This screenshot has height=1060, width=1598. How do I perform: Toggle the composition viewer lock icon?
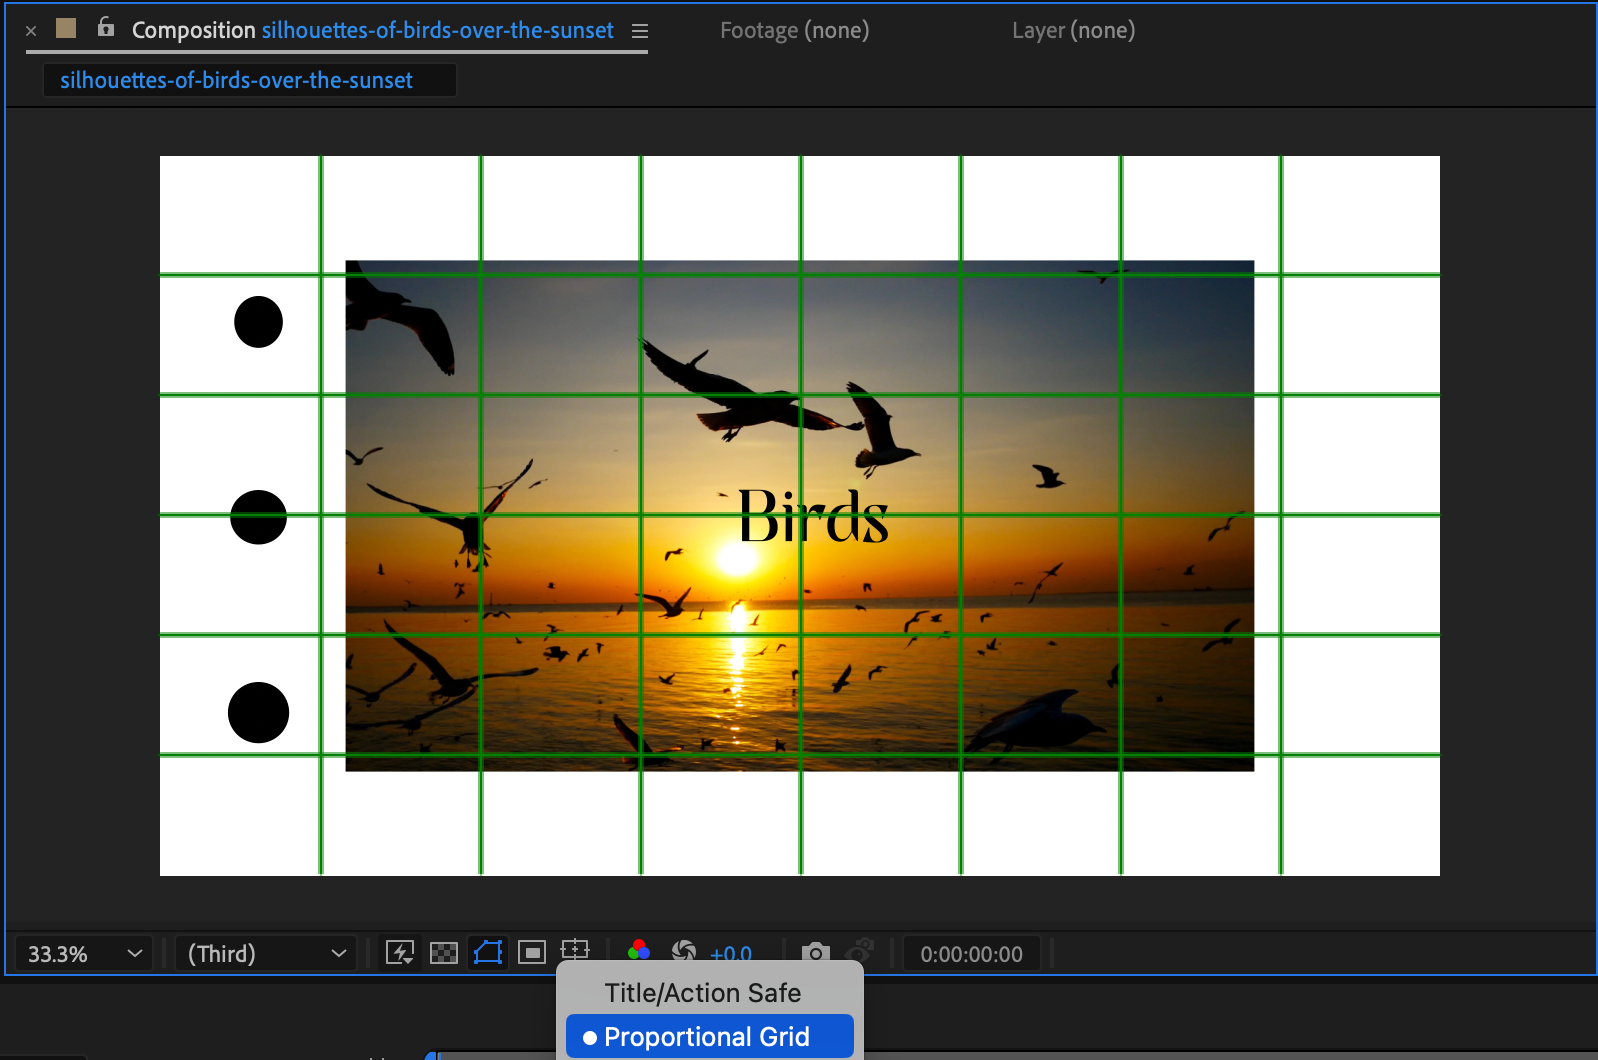pos(106,28)
